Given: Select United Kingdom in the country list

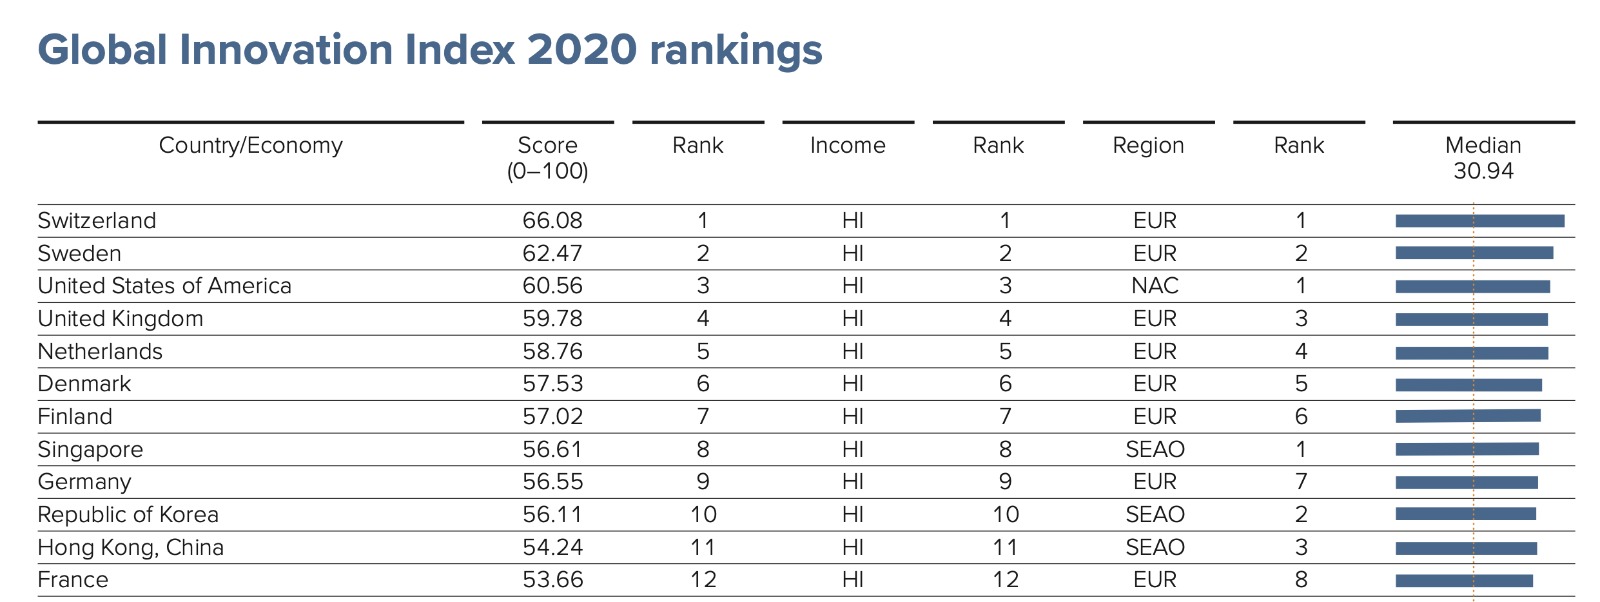Looking at the screenshot, I should [x=120, y=319].
